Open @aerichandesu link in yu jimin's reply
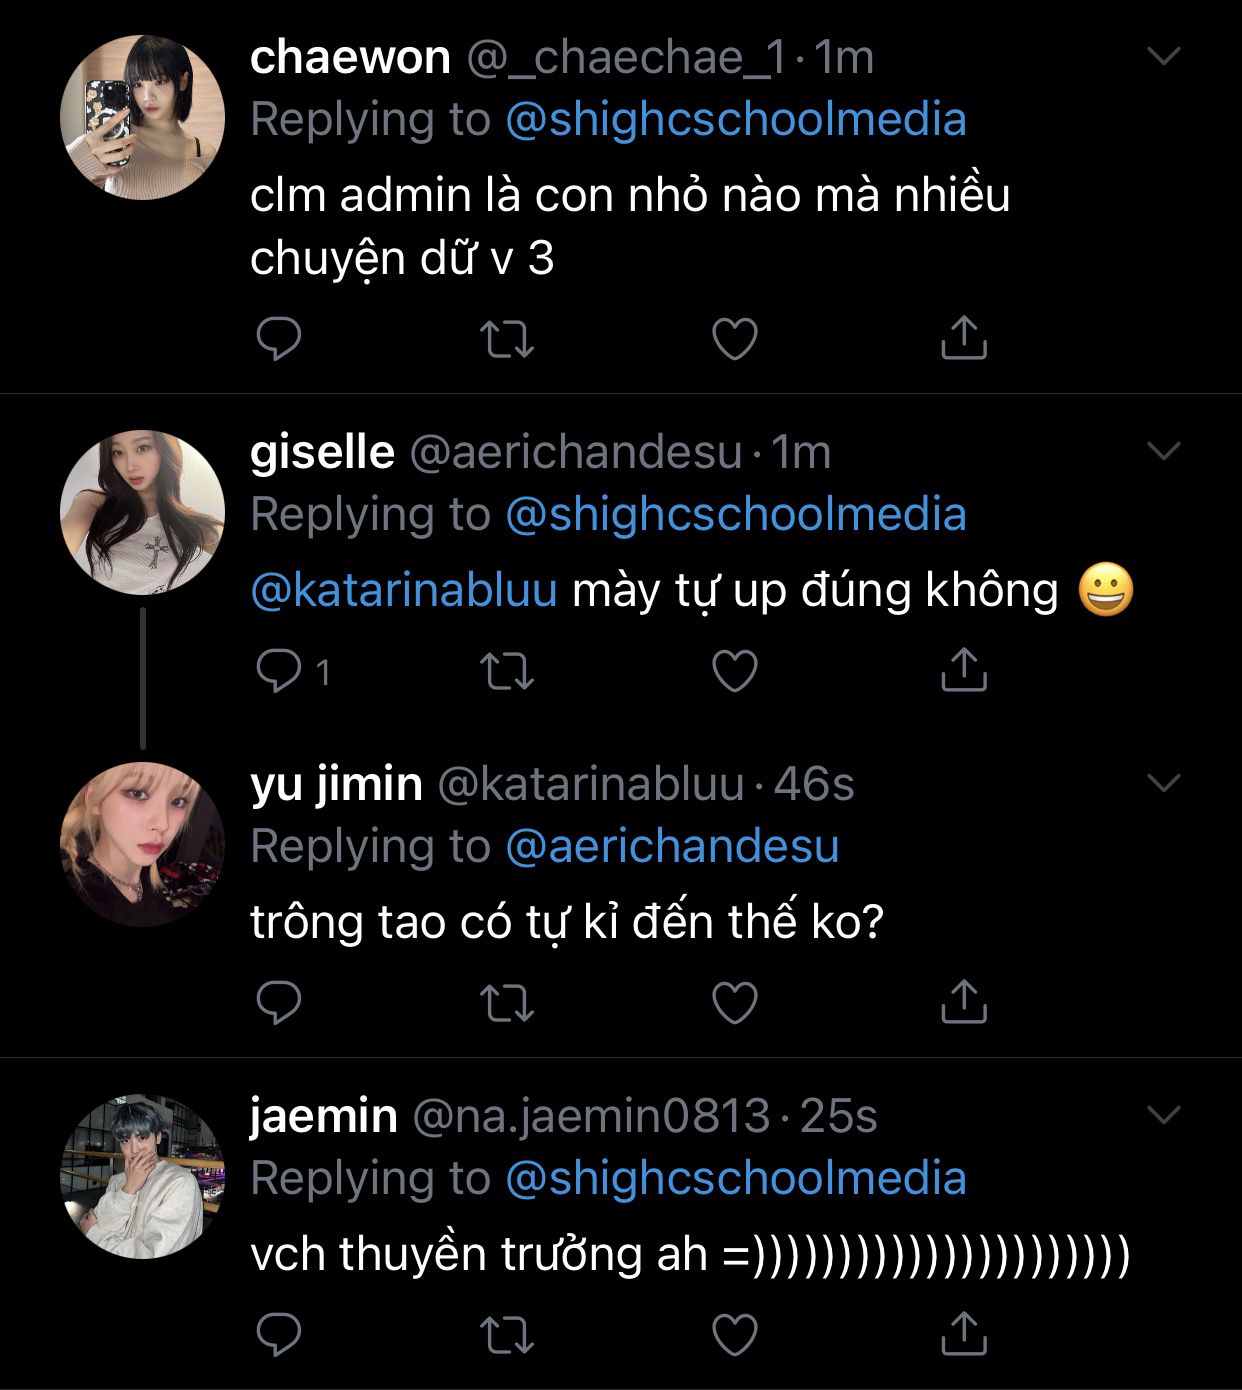Viewport: 1242px width, 1390px height. click(x=672, y=847)
